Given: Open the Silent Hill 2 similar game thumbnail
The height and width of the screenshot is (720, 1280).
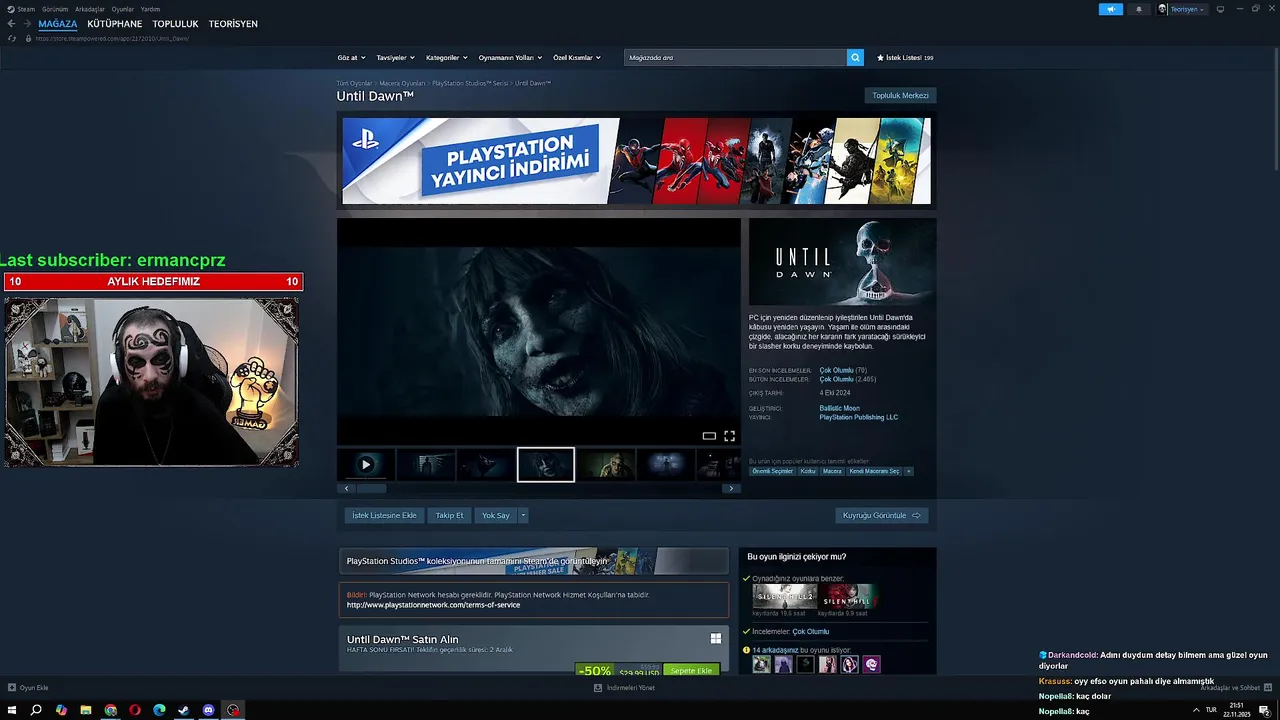Looking at the screenshot, I should click(x=783, y=597).
